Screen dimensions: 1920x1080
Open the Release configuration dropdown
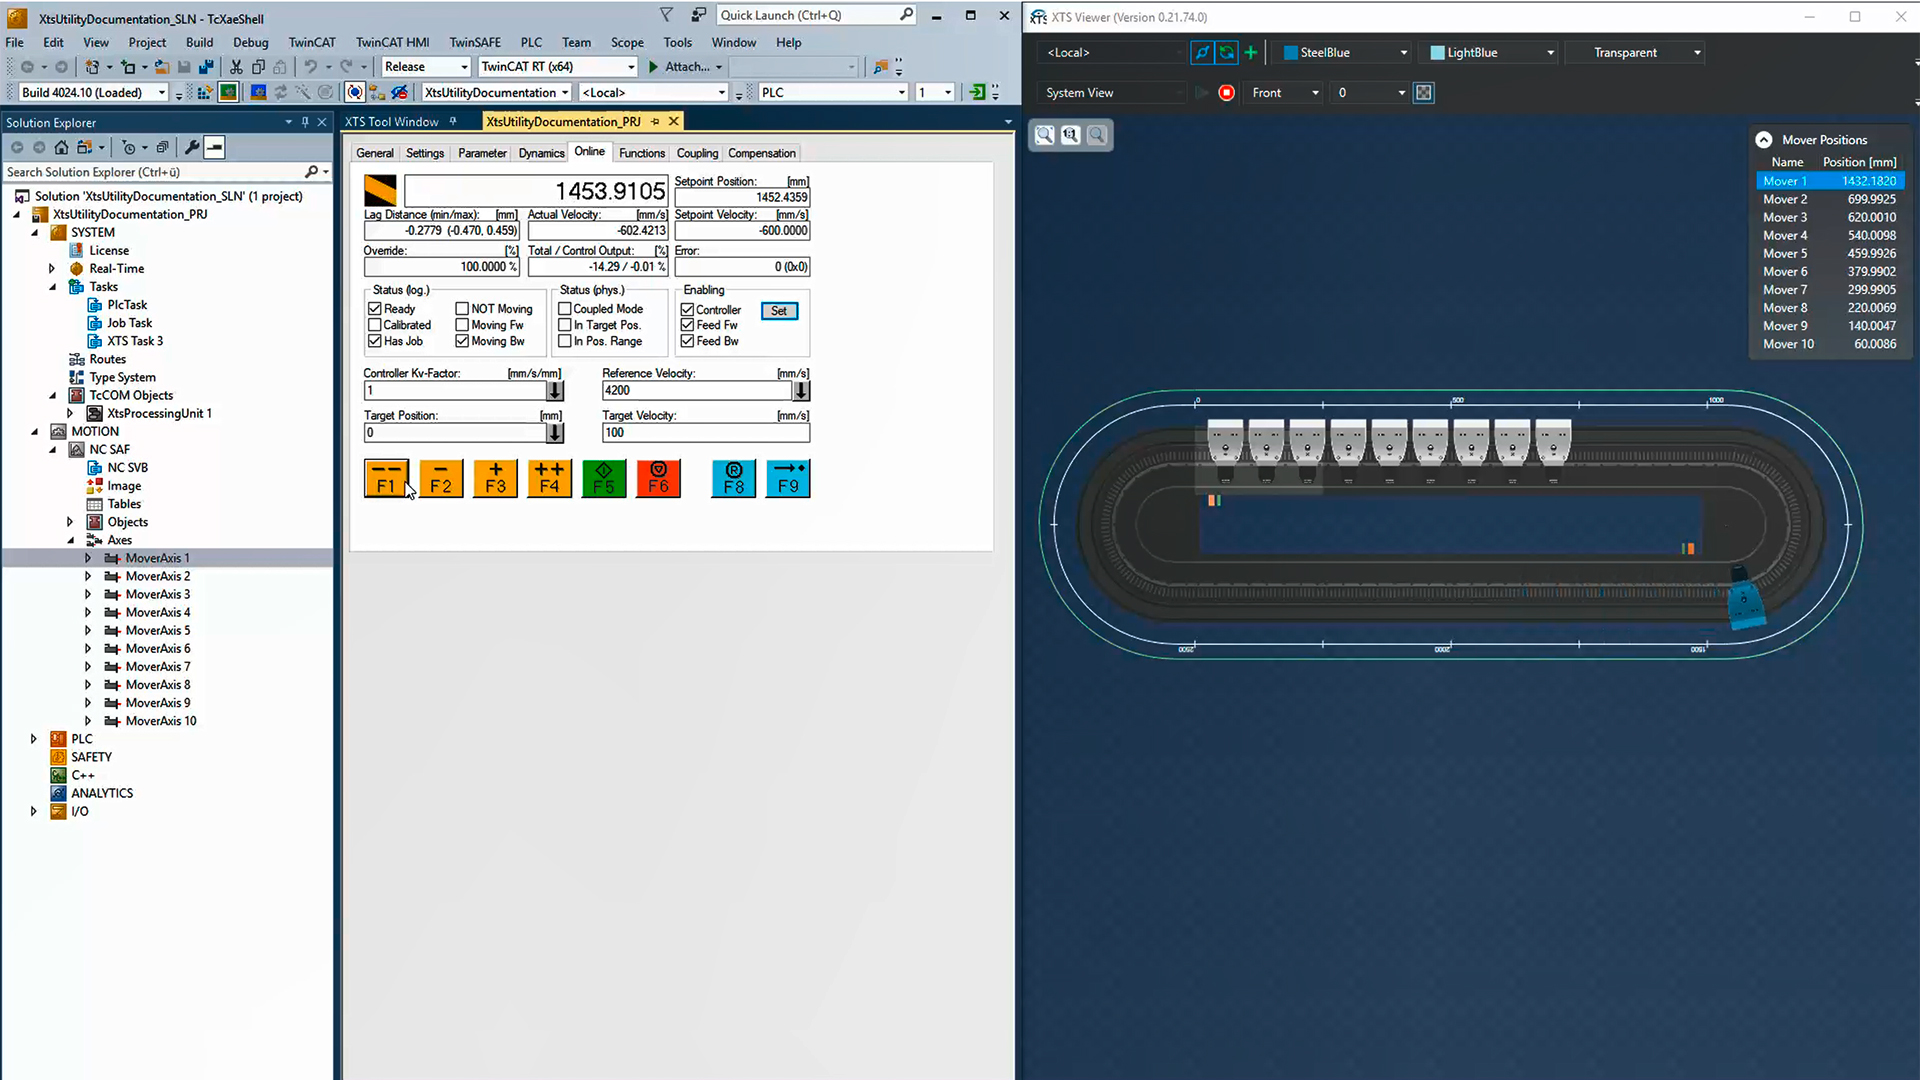pos(426,67)
